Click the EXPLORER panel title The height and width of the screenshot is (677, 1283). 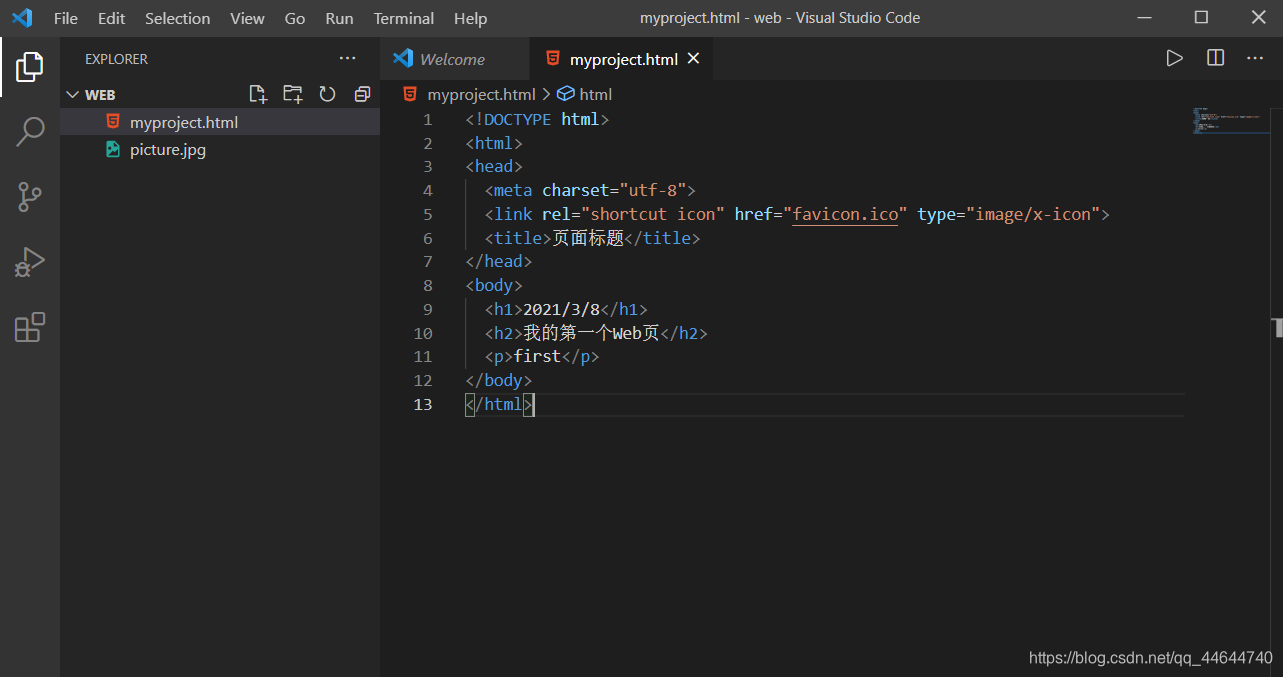[x=116, y=59]
